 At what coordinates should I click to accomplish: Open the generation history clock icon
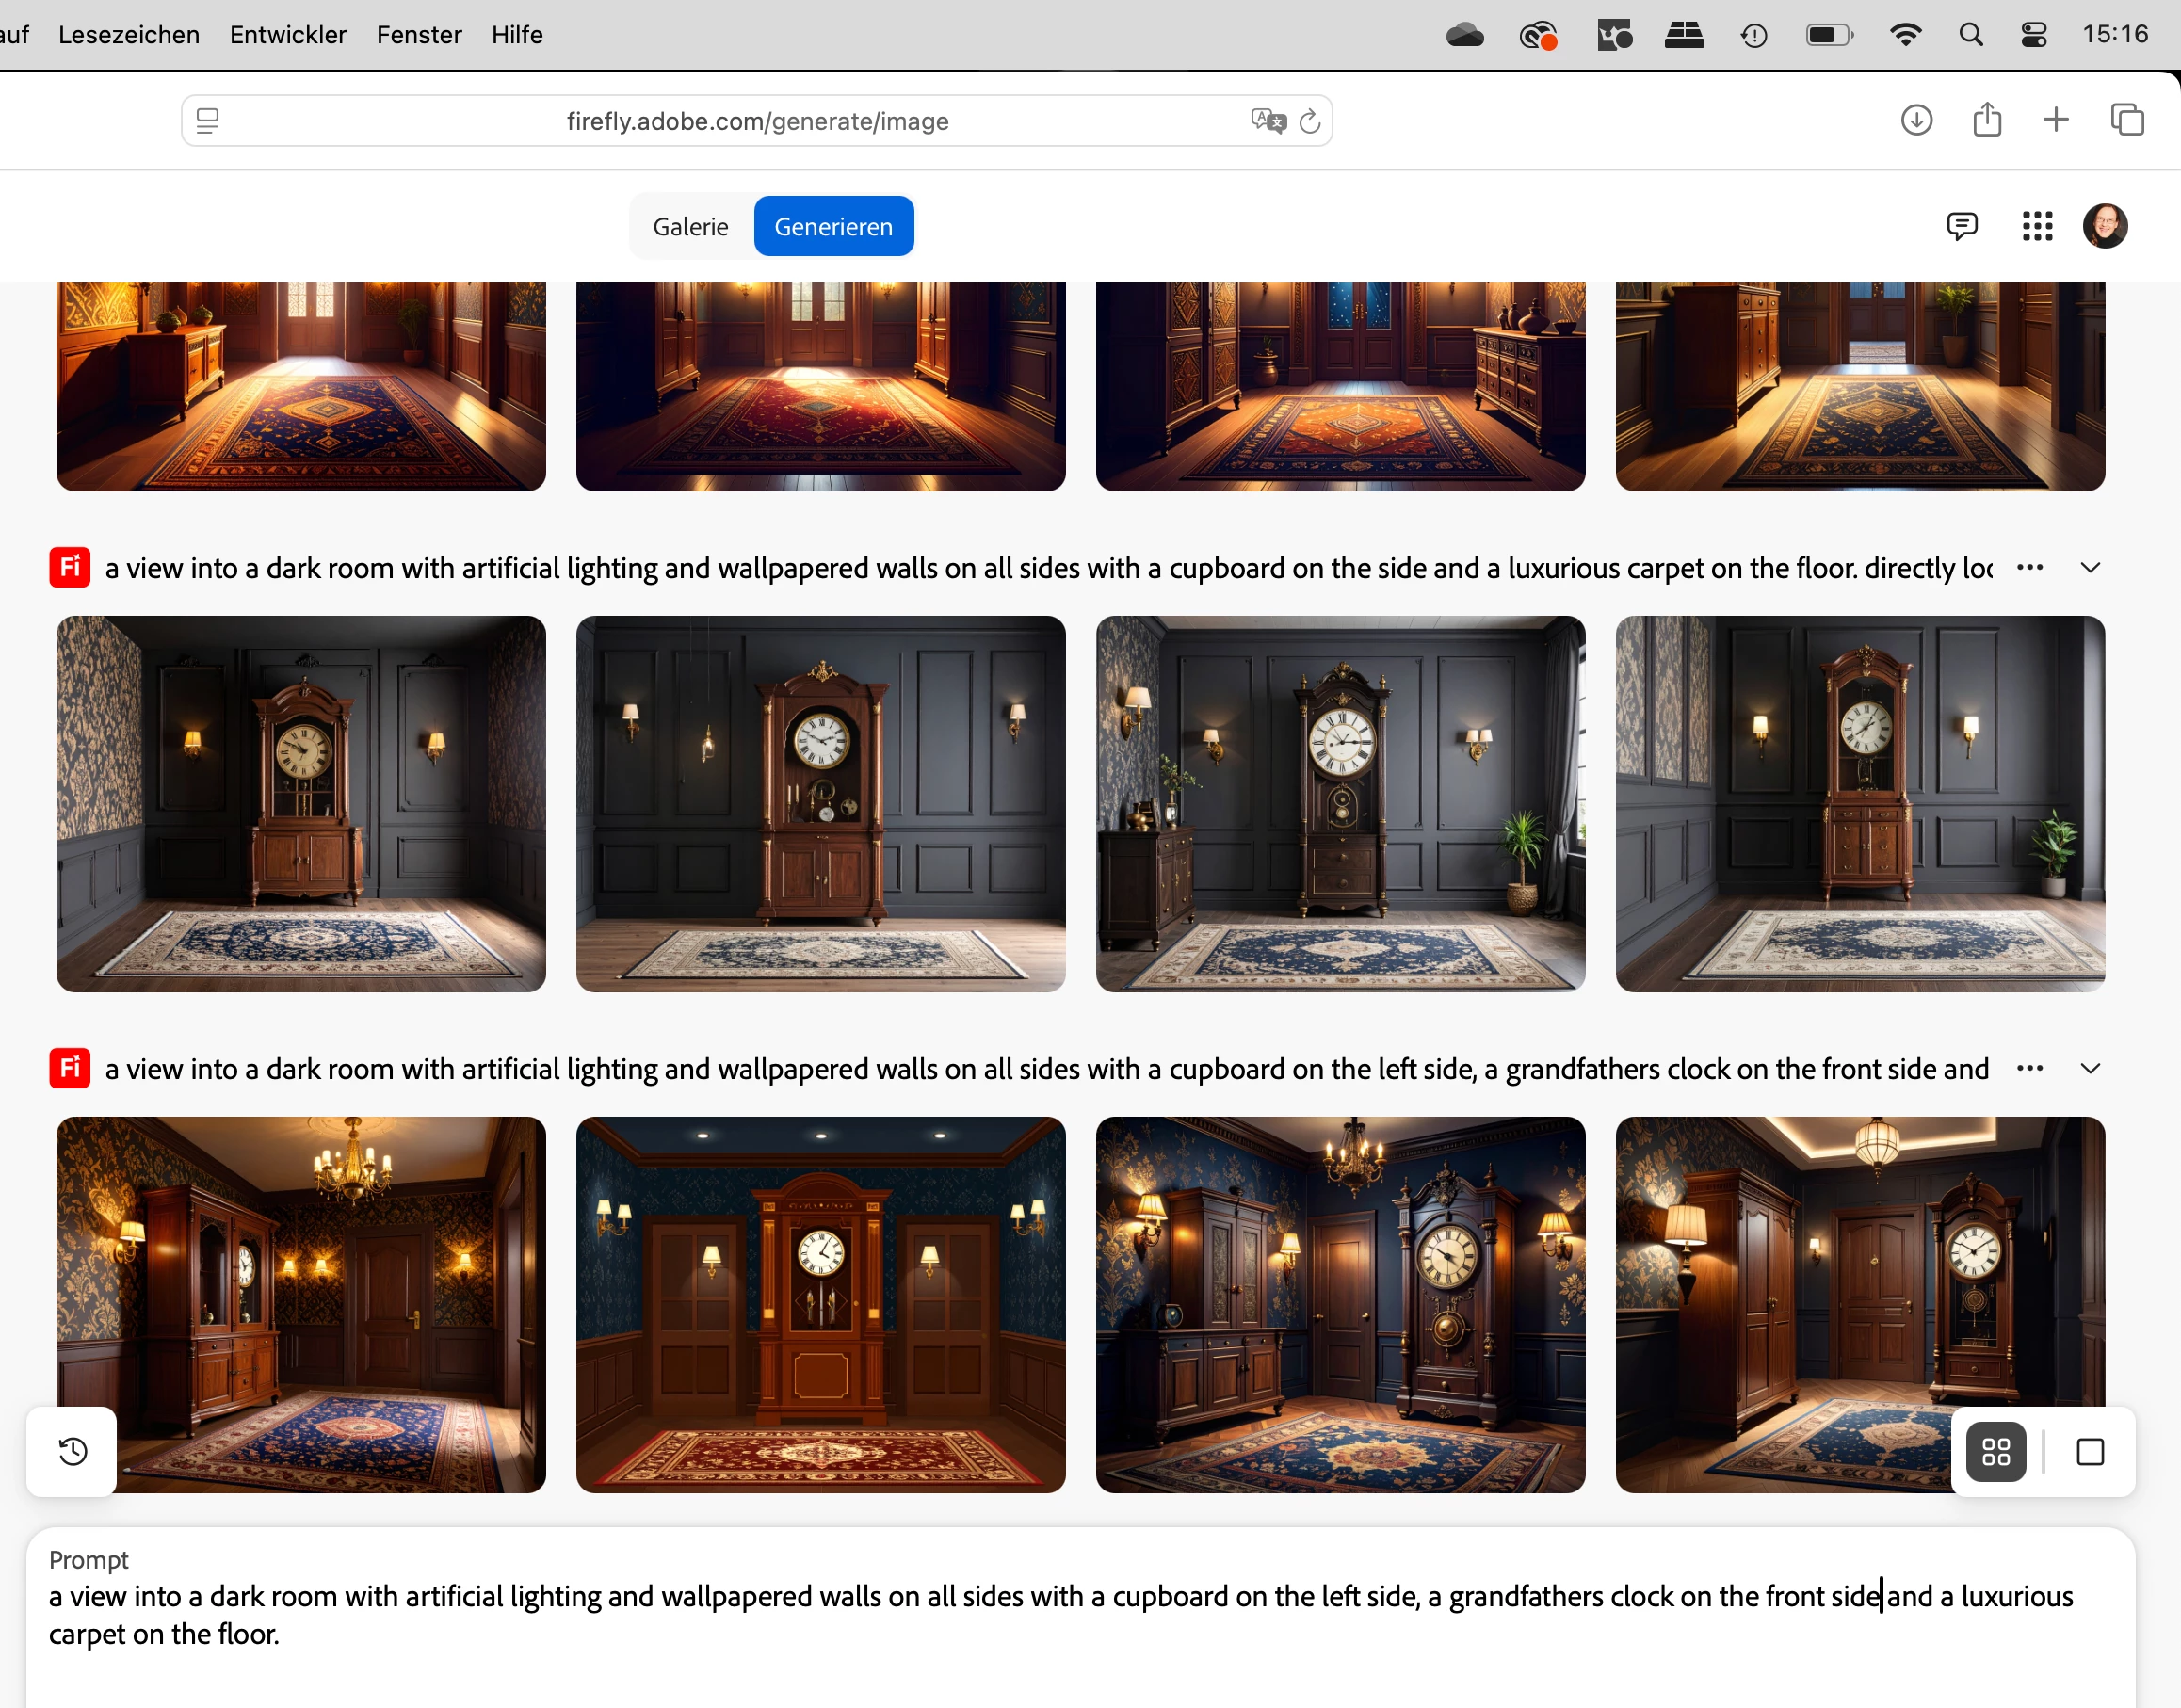tap(72, 1451)
